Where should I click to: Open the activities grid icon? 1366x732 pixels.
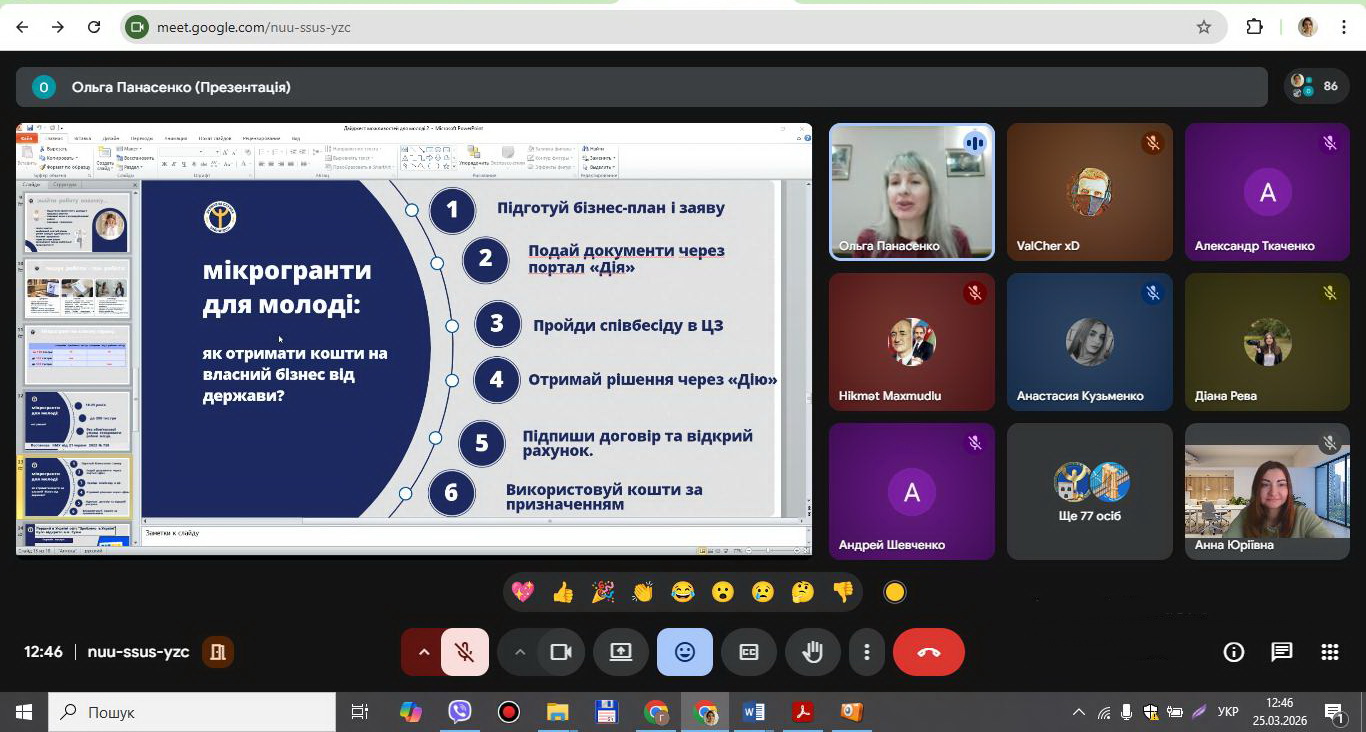(1329, 652)
